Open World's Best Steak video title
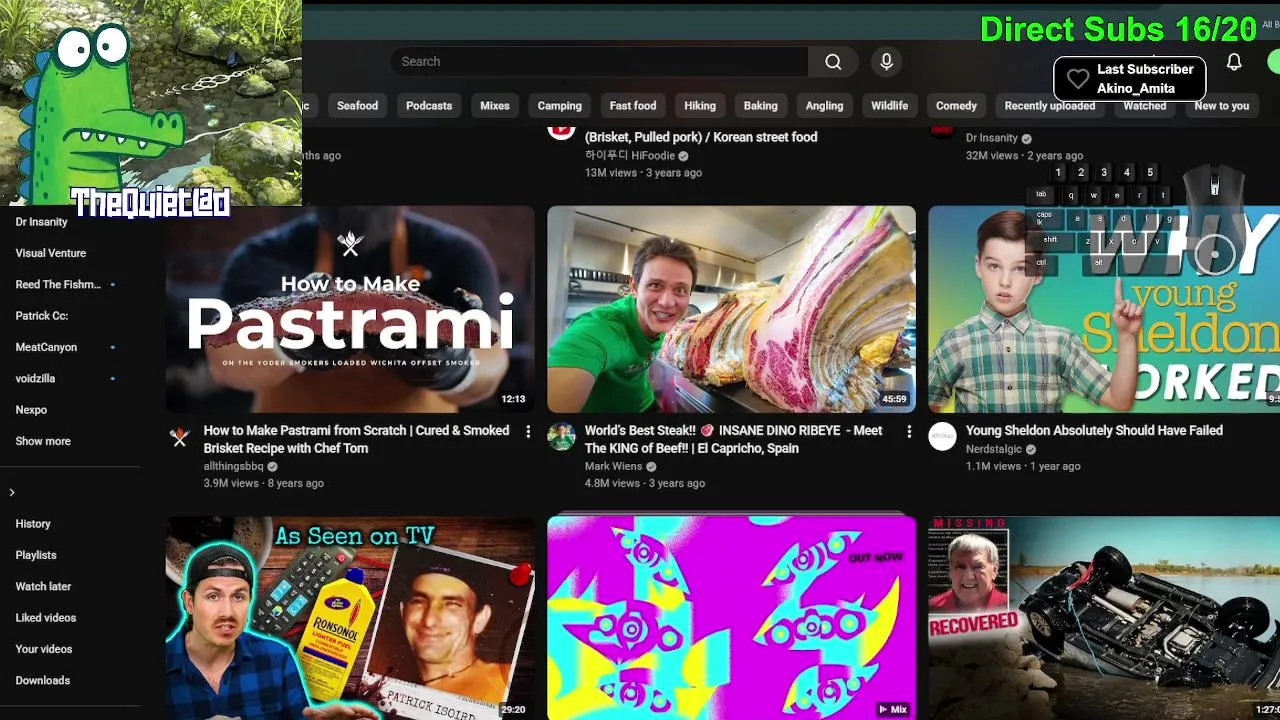 pyautogui.click(x=733, y=439)
